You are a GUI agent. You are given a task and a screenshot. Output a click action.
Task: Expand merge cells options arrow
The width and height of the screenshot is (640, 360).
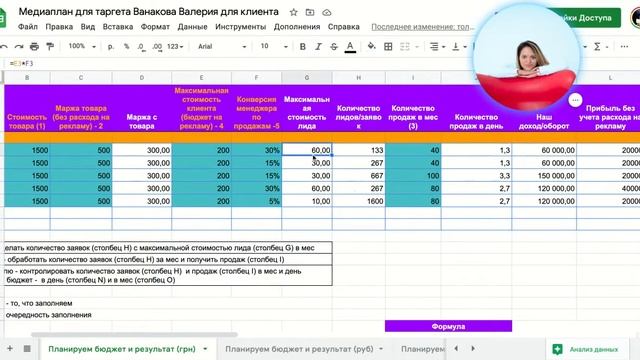[x=417, y=47]
